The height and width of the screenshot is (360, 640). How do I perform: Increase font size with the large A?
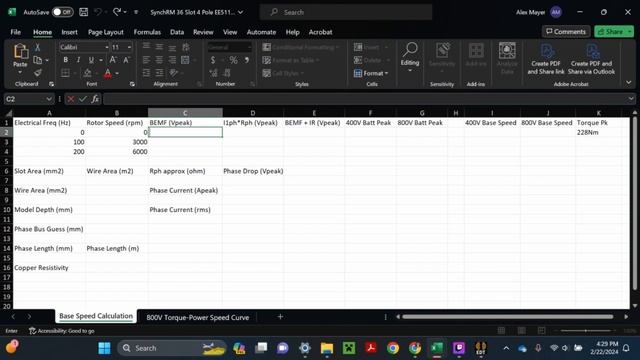click(113, 60)
